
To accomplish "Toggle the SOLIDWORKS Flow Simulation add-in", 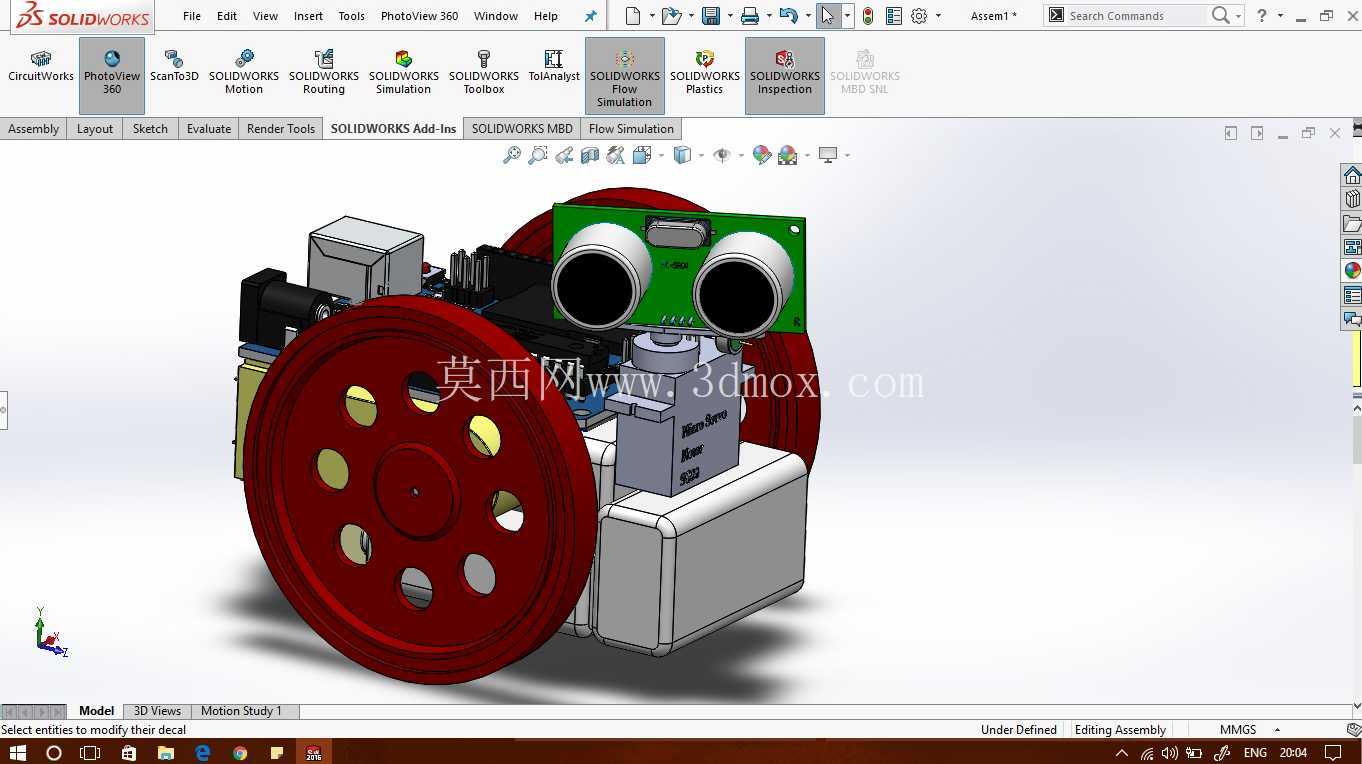I will point(625,76).
